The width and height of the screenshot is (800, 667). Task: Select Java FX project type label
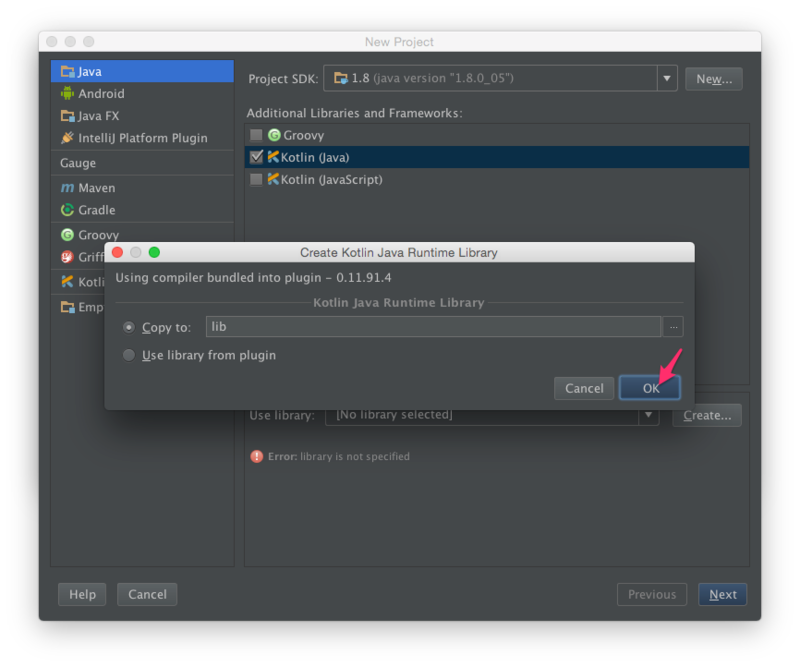pyautogui.click(x=98, y=116)
